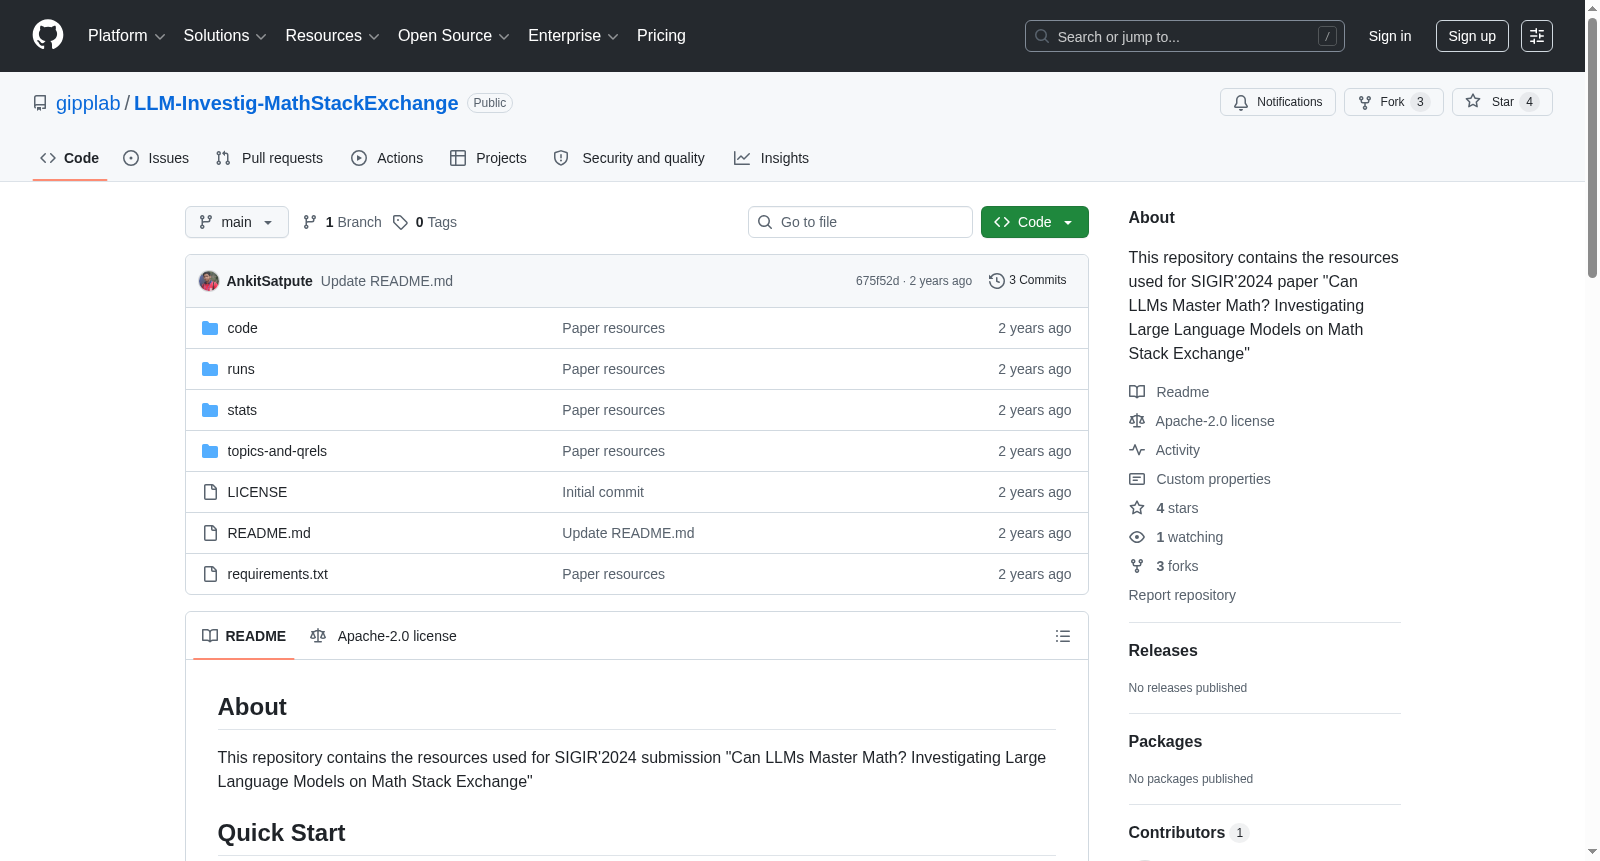Open the Open Source menu

(x=453, y=36)
